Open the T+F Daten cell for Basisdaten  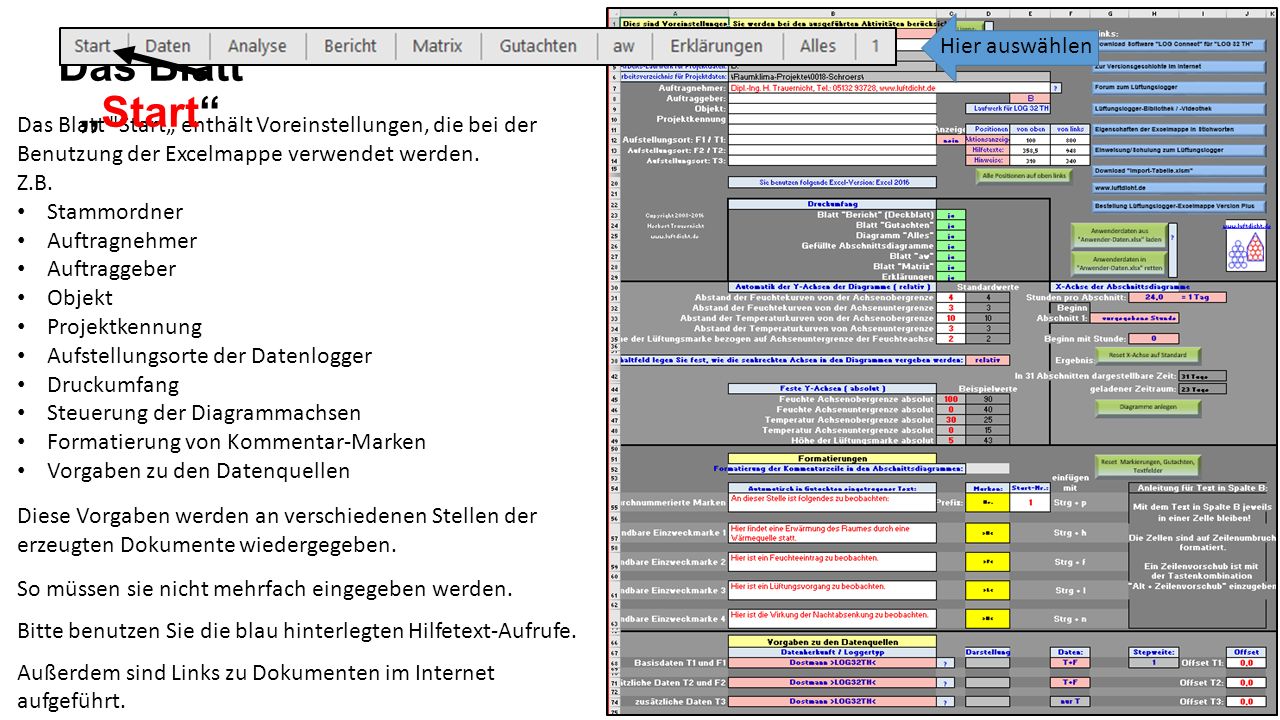tap(1069, 663)
